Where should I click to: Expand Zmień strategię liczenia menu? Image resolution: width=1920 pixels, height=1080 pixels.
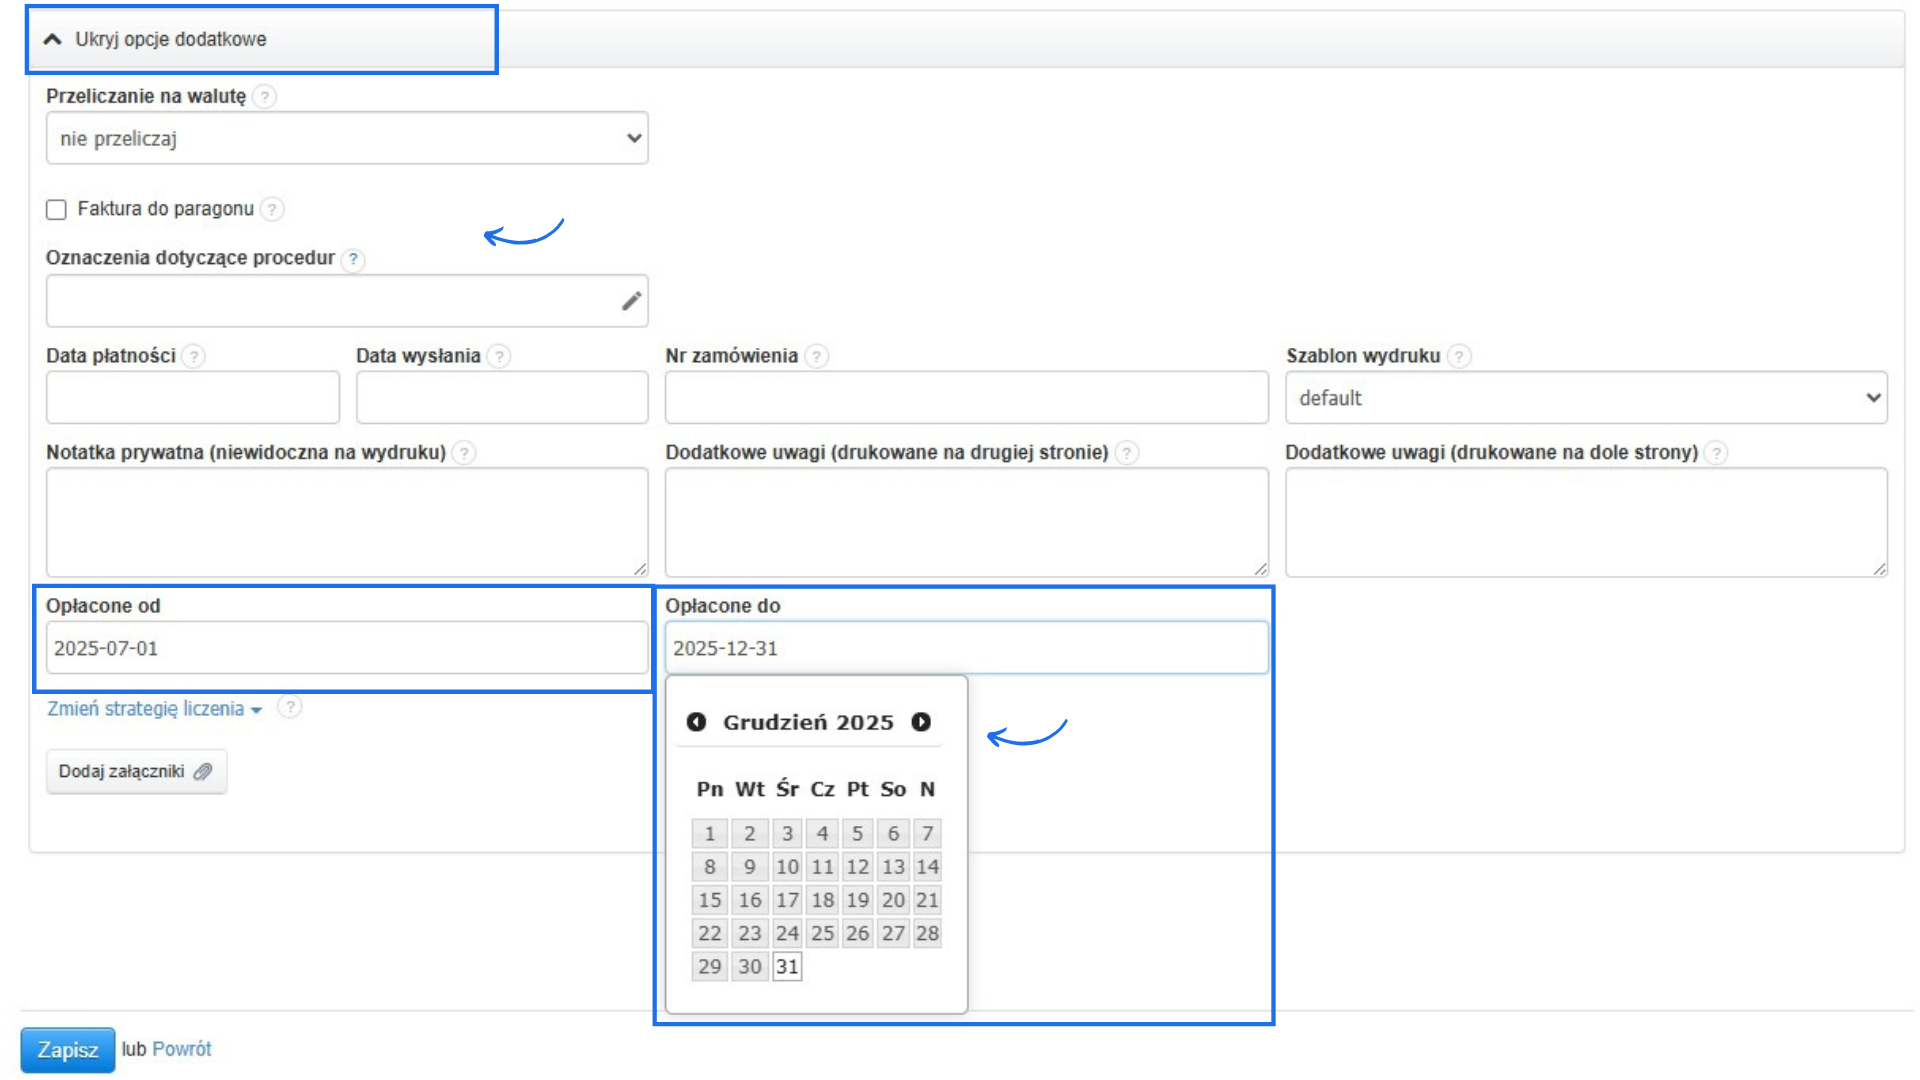(154, 709)
